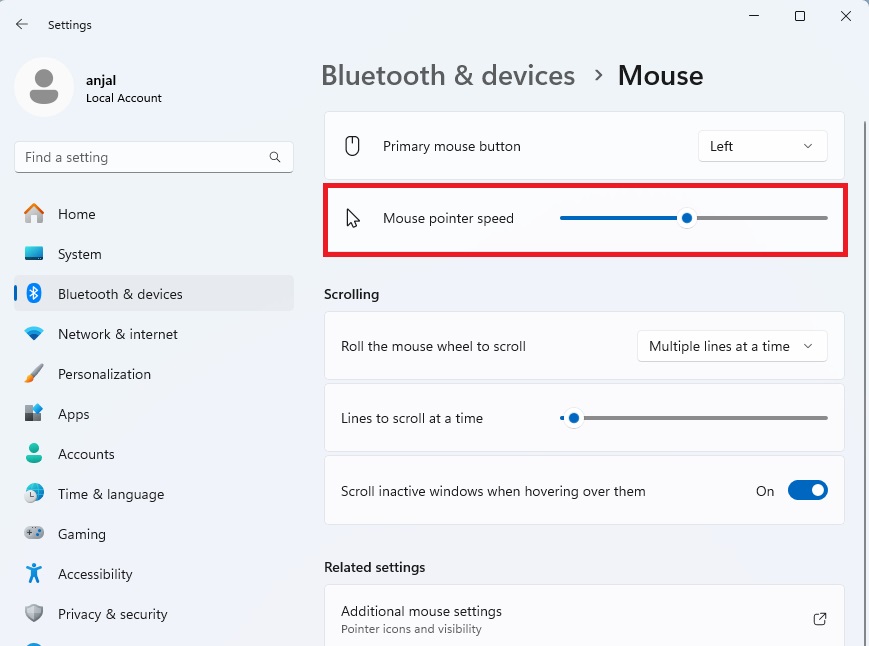The width and height of the screenshot is (869, 646).
Task: Click the Settings window title text
Action: (70, 25)
